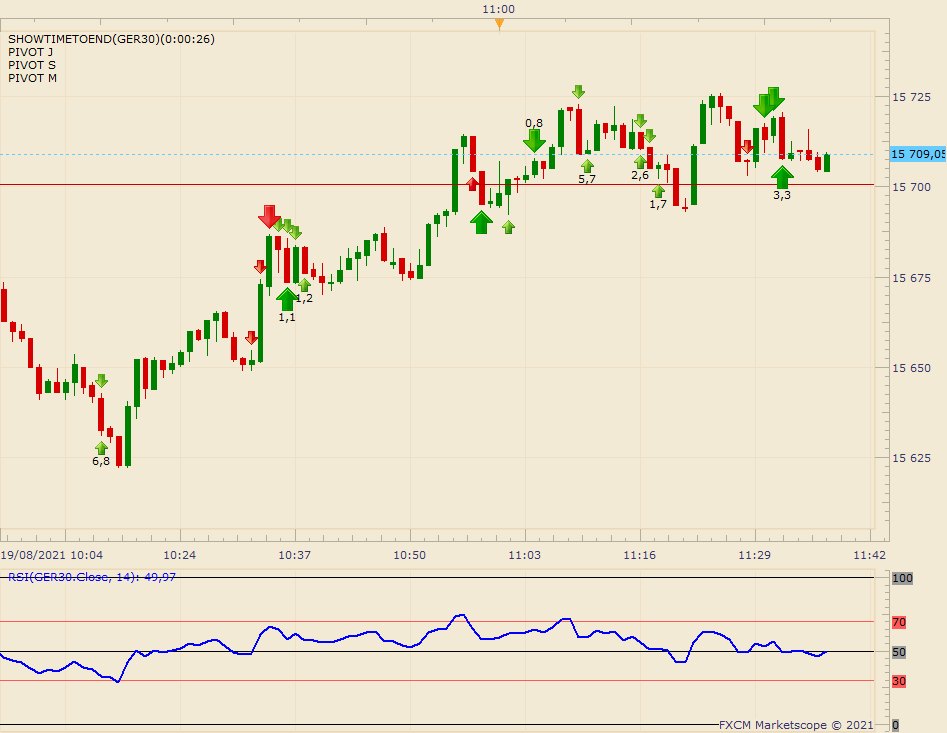947x733 pixels.
Task: Click the PIVOT J indicator label
Action: (x=30, y=52)
